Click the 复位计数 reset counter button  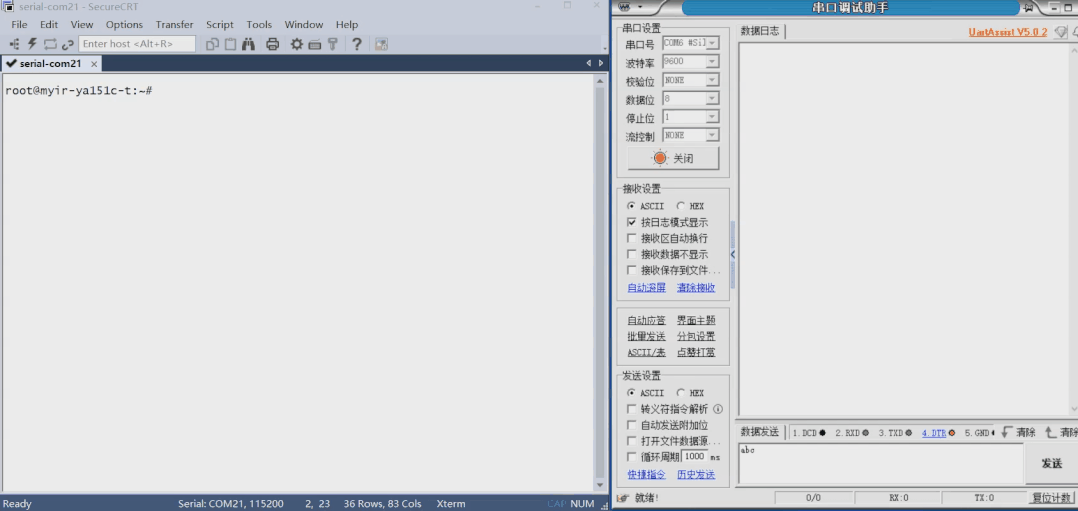click(x=1052, y=498)
